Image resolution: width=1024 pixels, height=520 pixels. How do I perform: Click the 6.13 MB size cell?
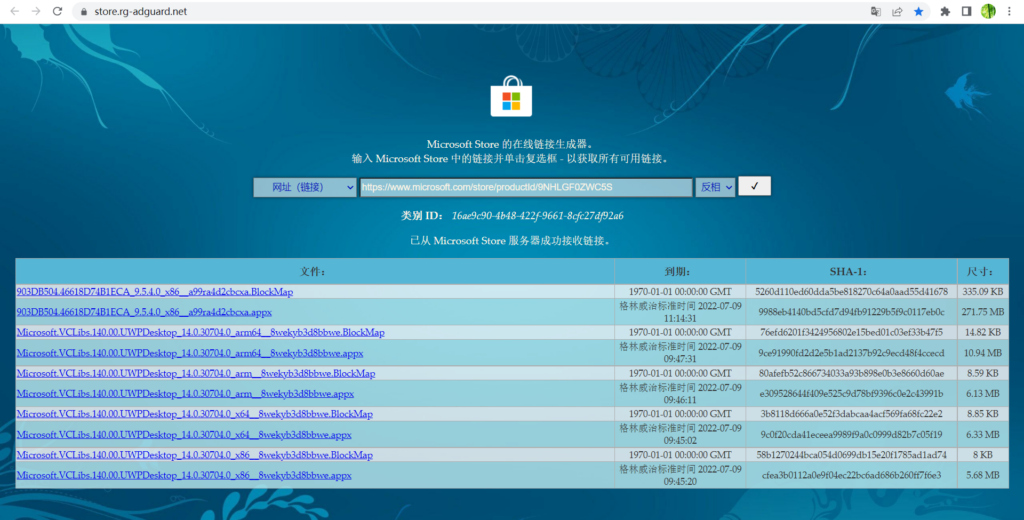983,394
